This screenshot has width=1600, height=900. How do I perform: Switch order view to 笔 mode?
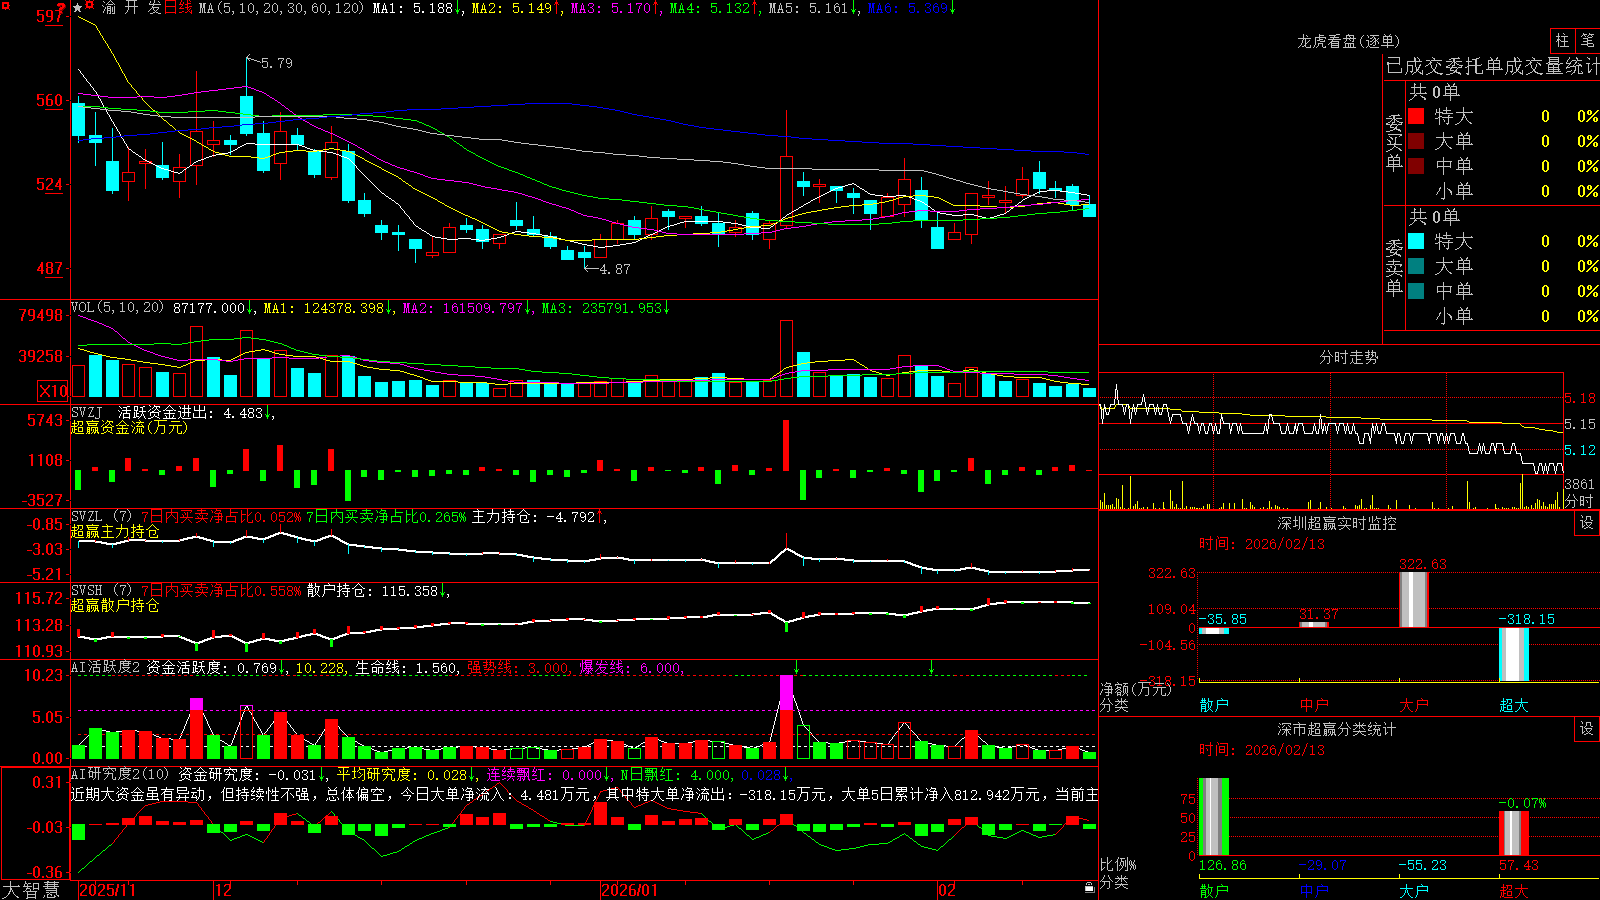(1587, 41)
